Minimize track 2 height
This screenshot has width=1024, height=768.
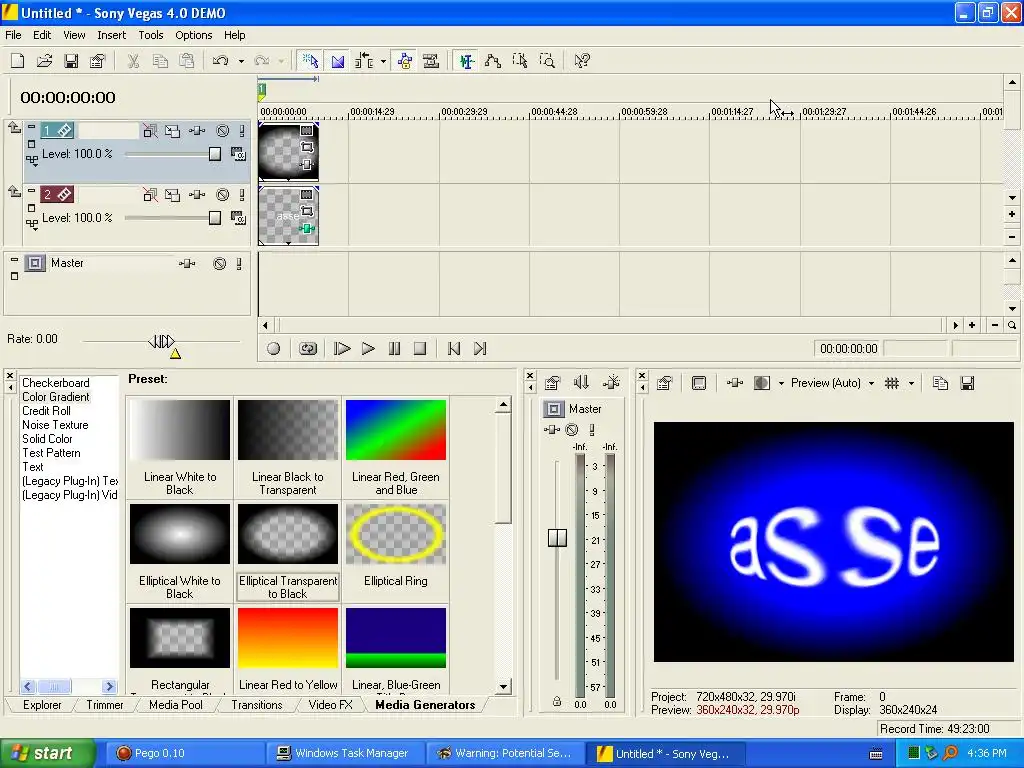click(31, 191)
